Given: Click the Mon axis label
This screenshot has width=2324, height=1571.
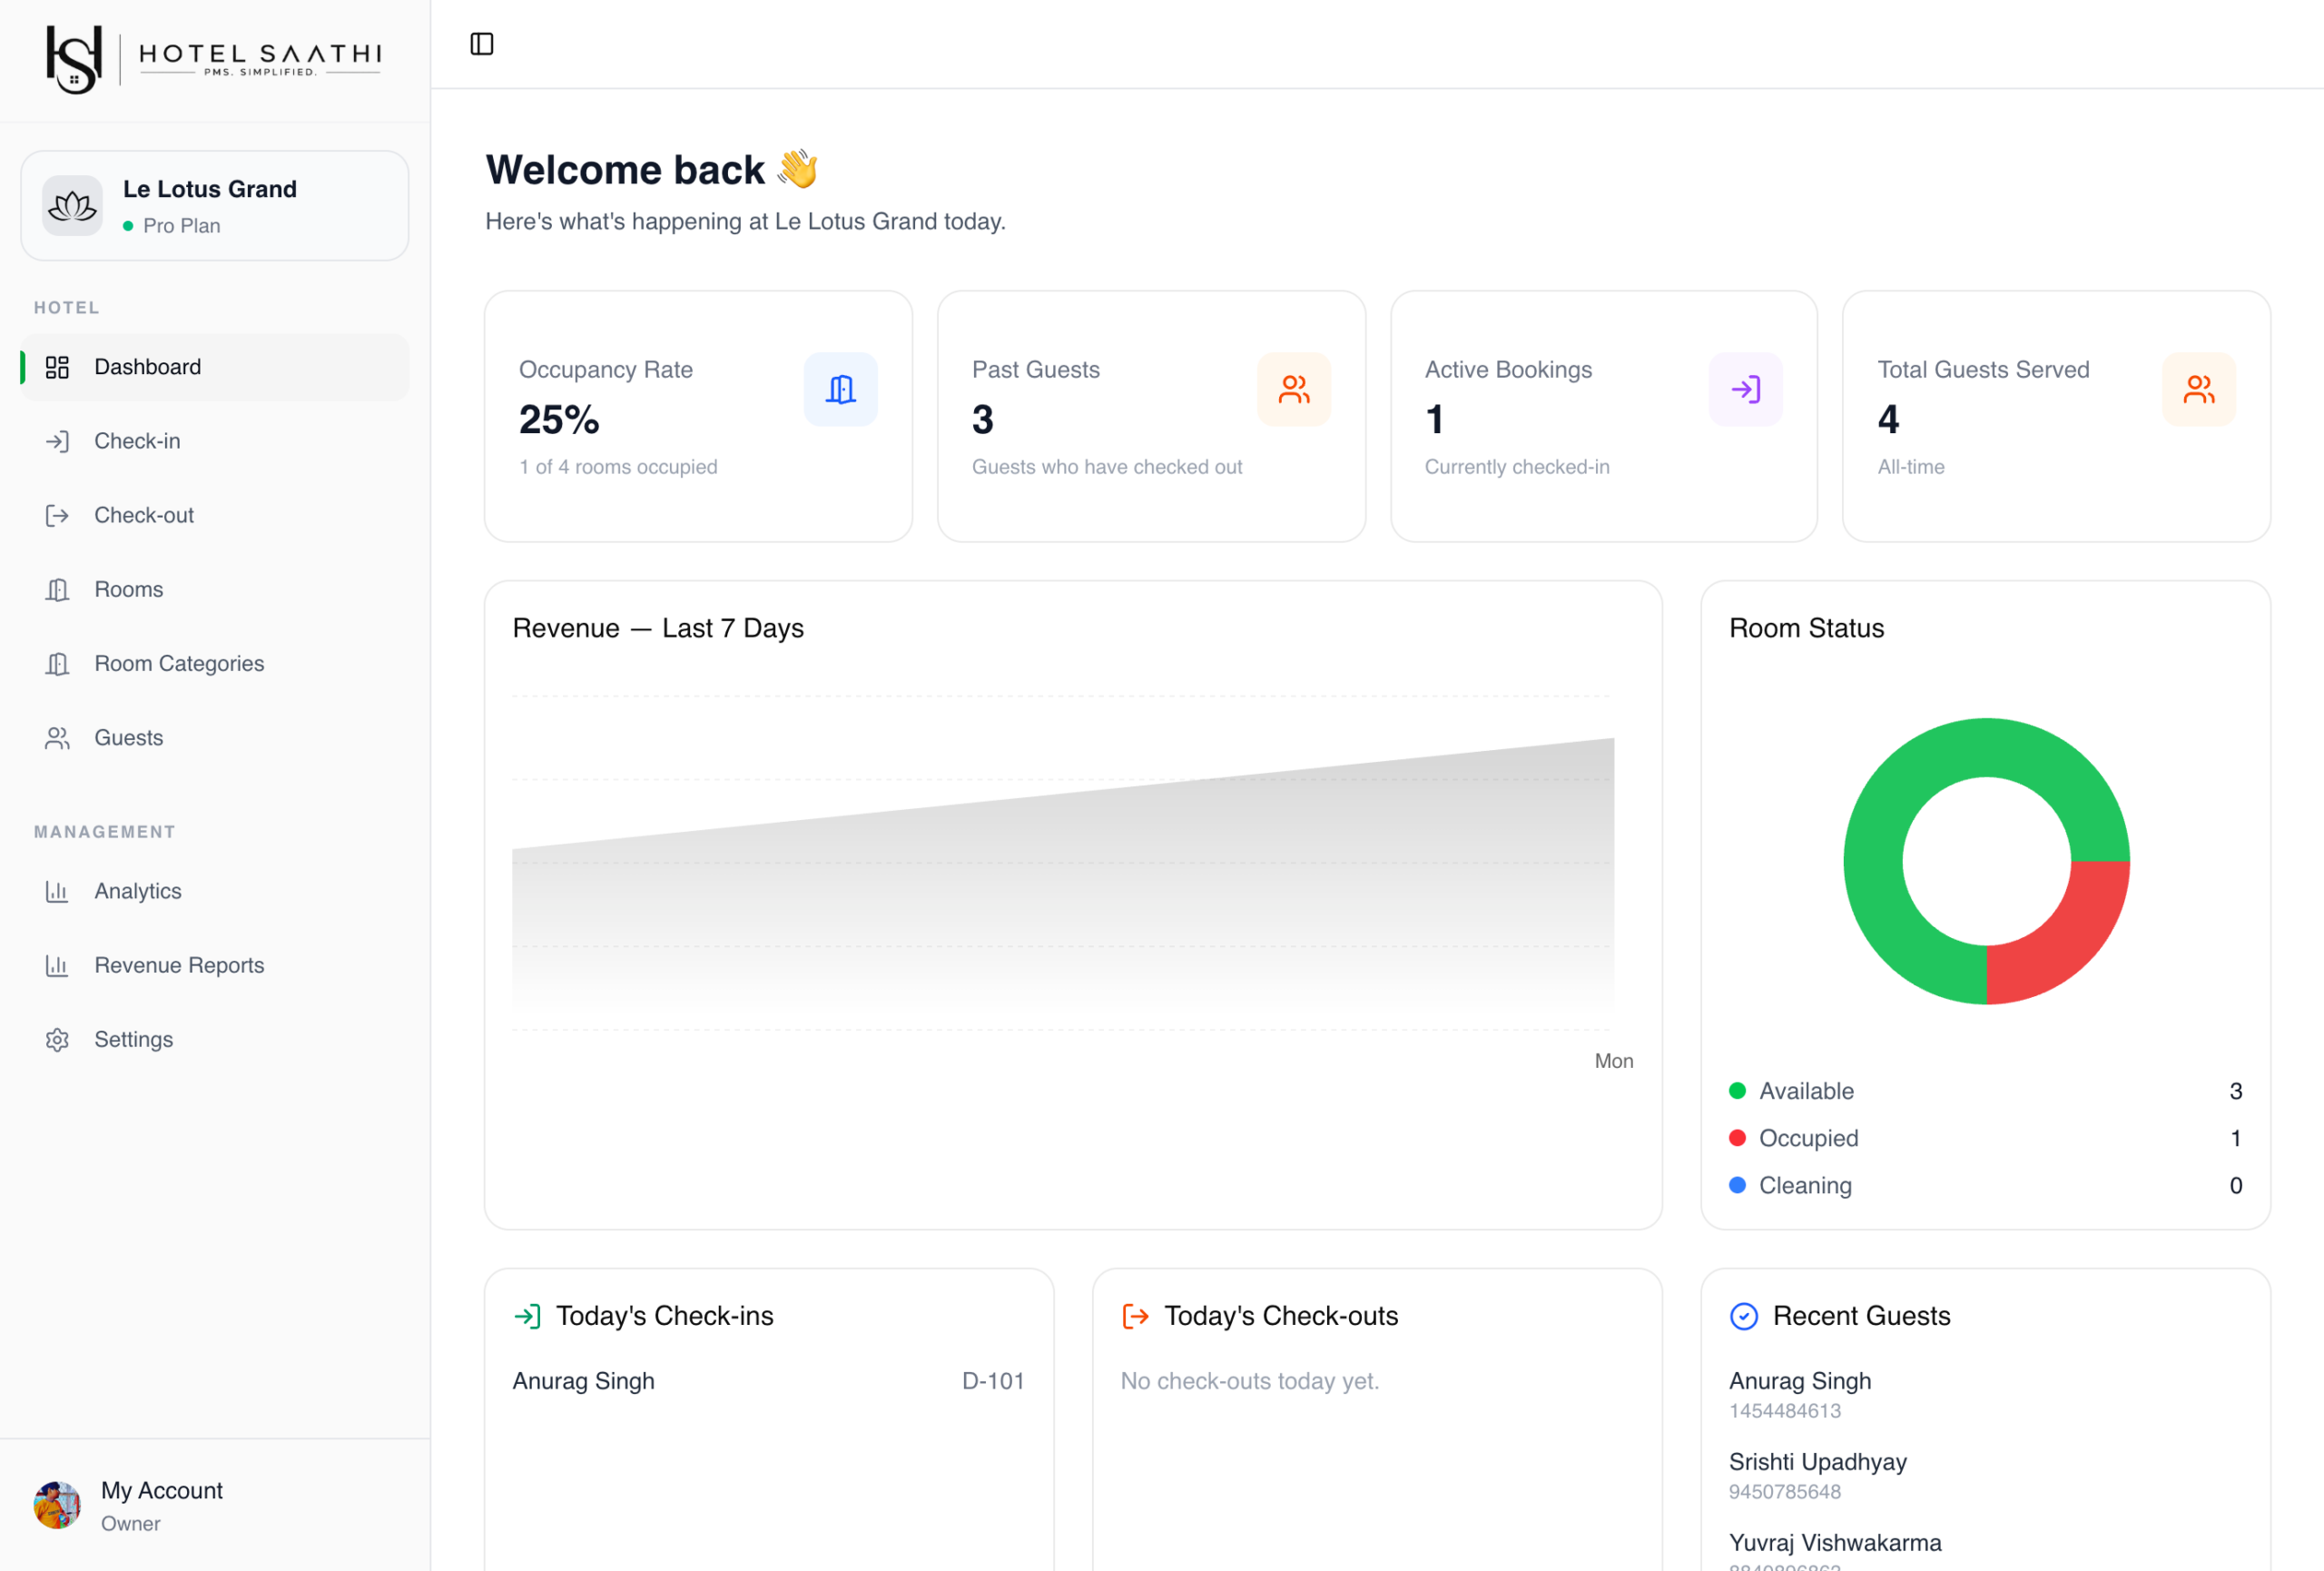Looking at the screenshot, I should 1613,1061.
